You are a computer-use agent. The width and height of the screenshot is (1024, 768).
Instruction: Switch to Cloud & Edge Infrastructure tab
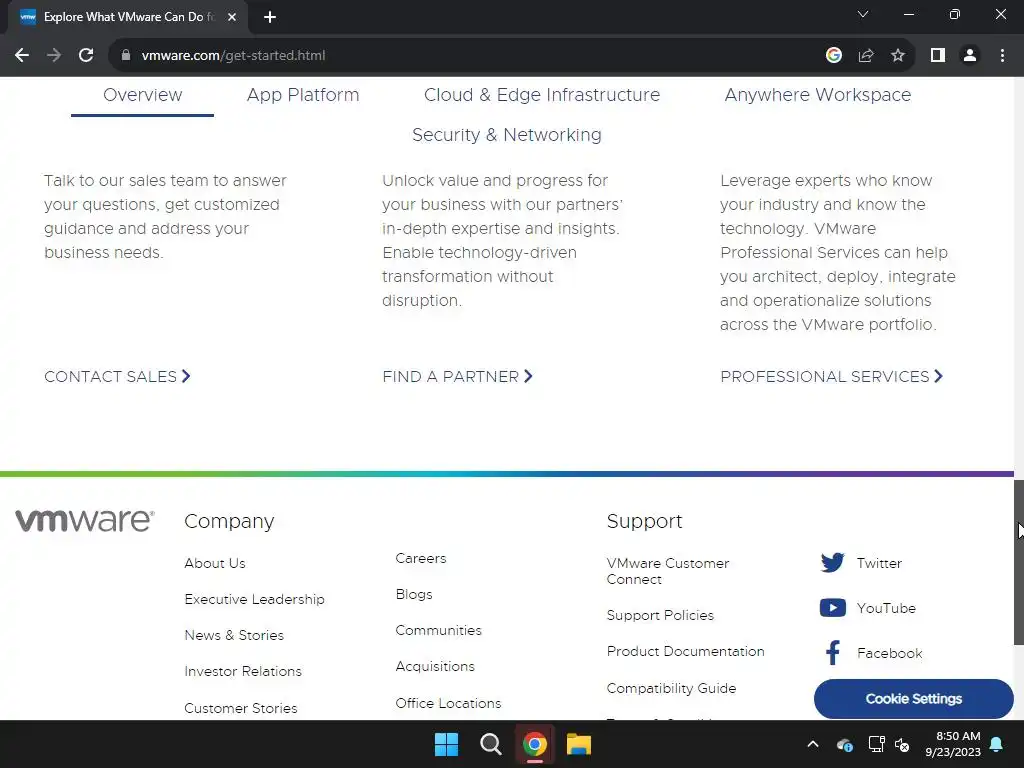pyautogui.click(x=542, y=95)
